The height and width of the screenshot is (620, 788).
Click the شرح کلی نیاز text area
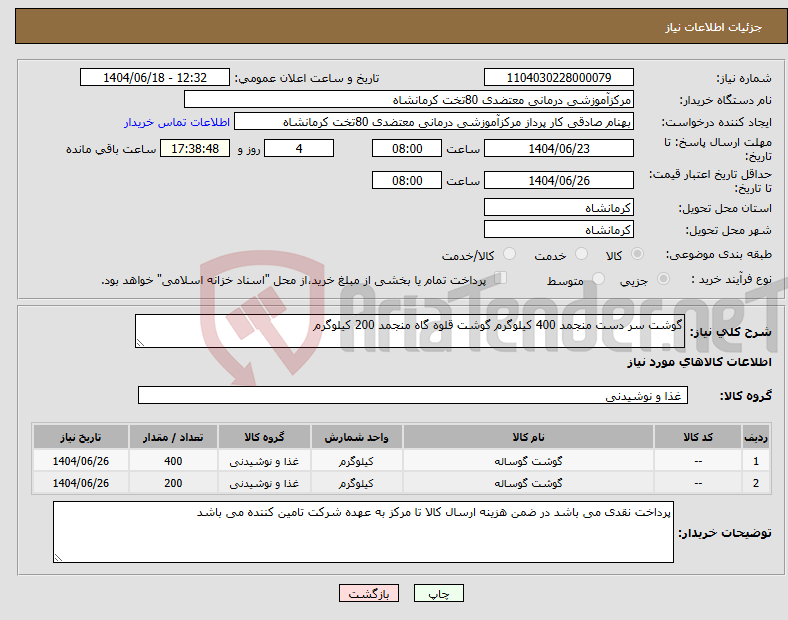pos(410,331)
